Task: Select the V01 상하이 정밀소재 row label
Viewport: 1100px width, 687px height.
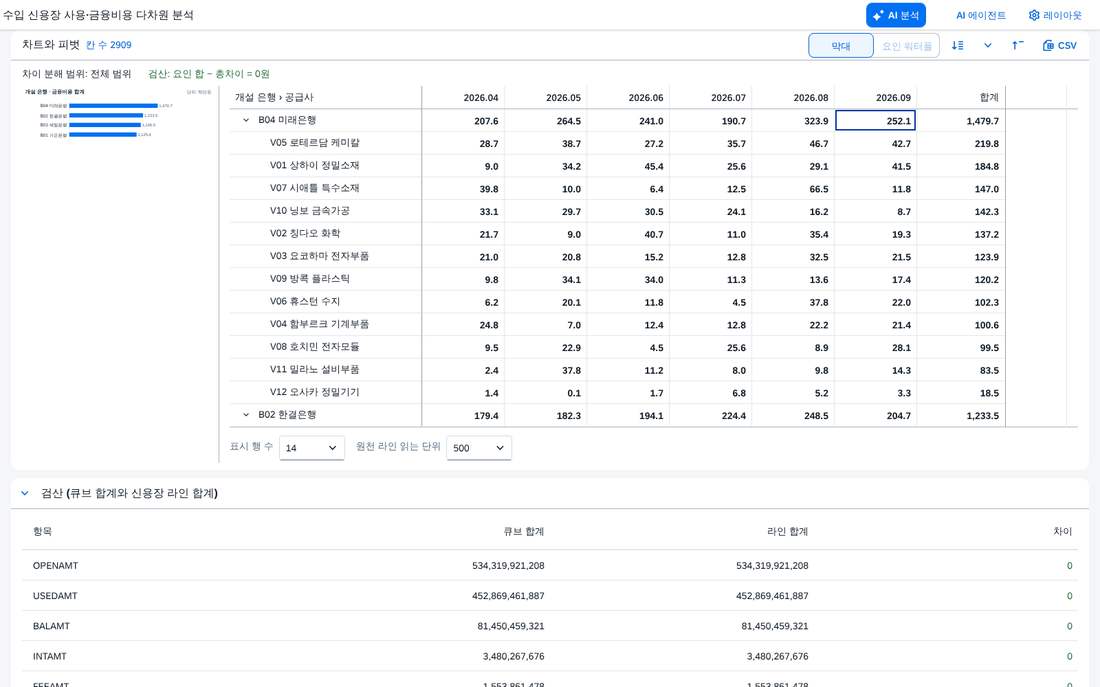Action: [x=315, y=166]
